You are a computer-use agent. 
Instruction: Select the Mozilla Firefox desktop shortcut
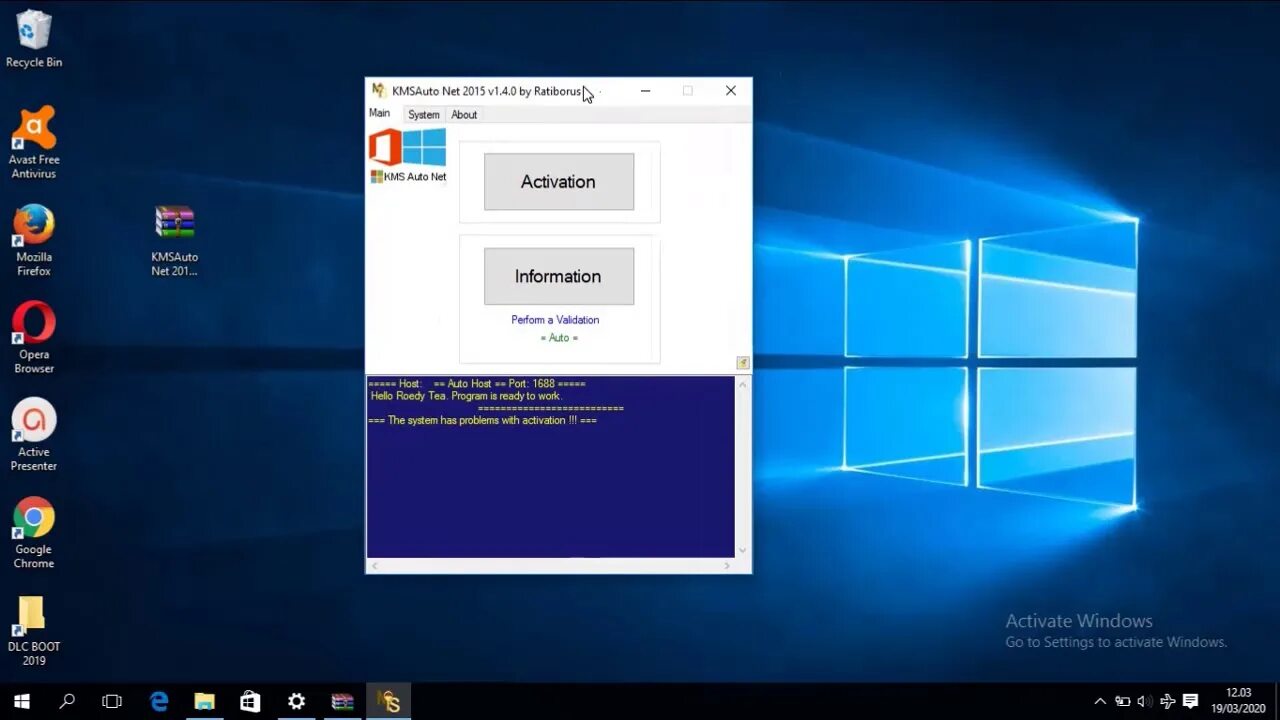point(34,240)
